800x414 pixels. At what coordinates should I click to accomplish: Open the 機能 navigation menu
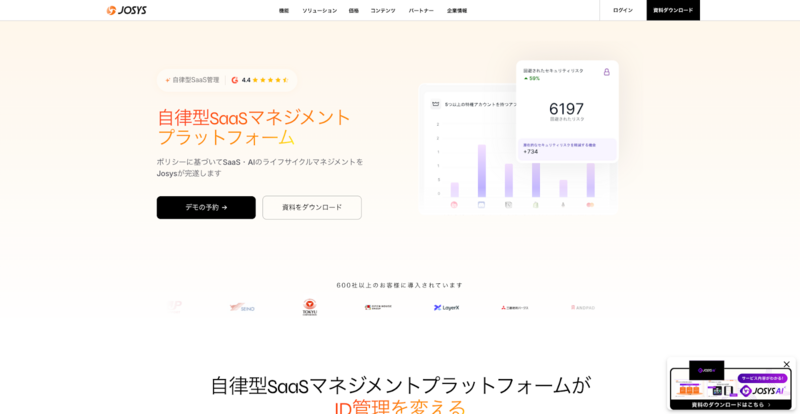[x=284, y=10]
